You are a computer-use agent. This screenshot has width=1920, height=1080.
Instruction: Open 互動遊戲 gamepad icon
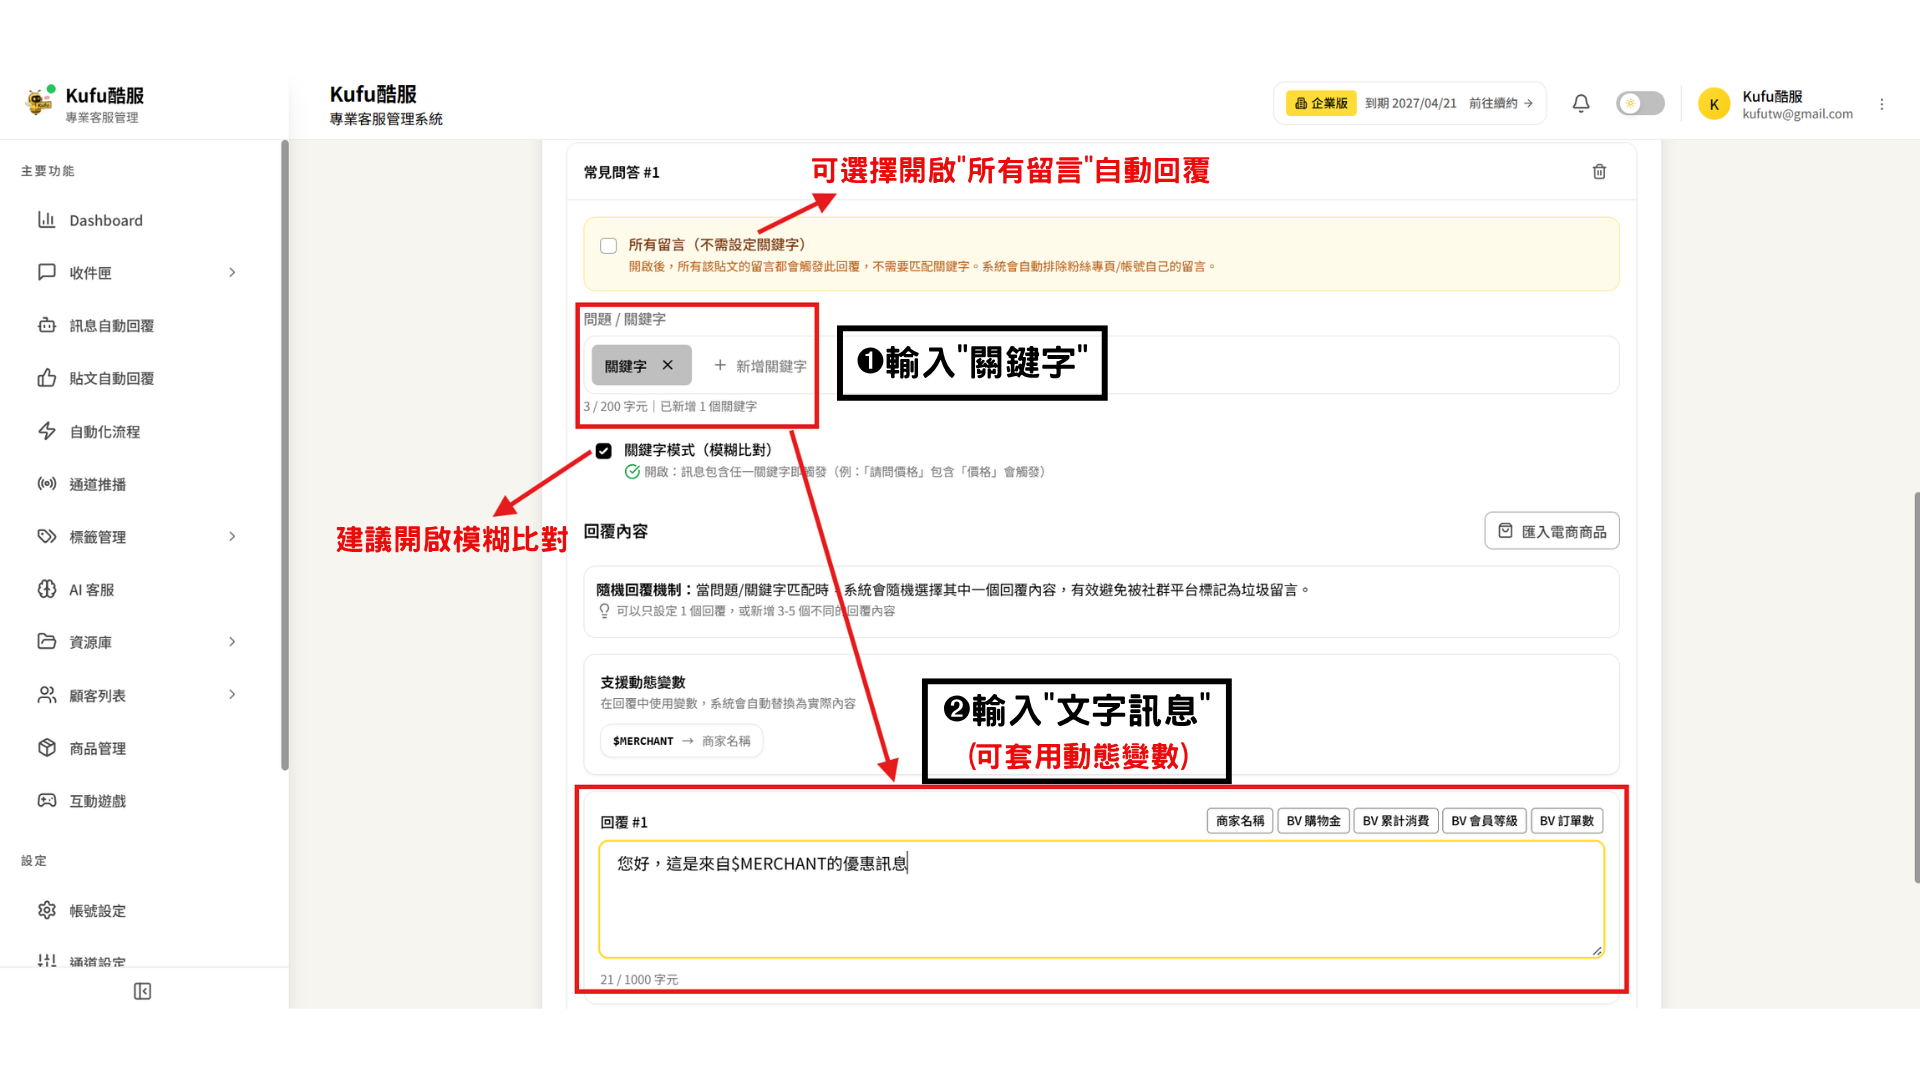[x=46, y=800]
